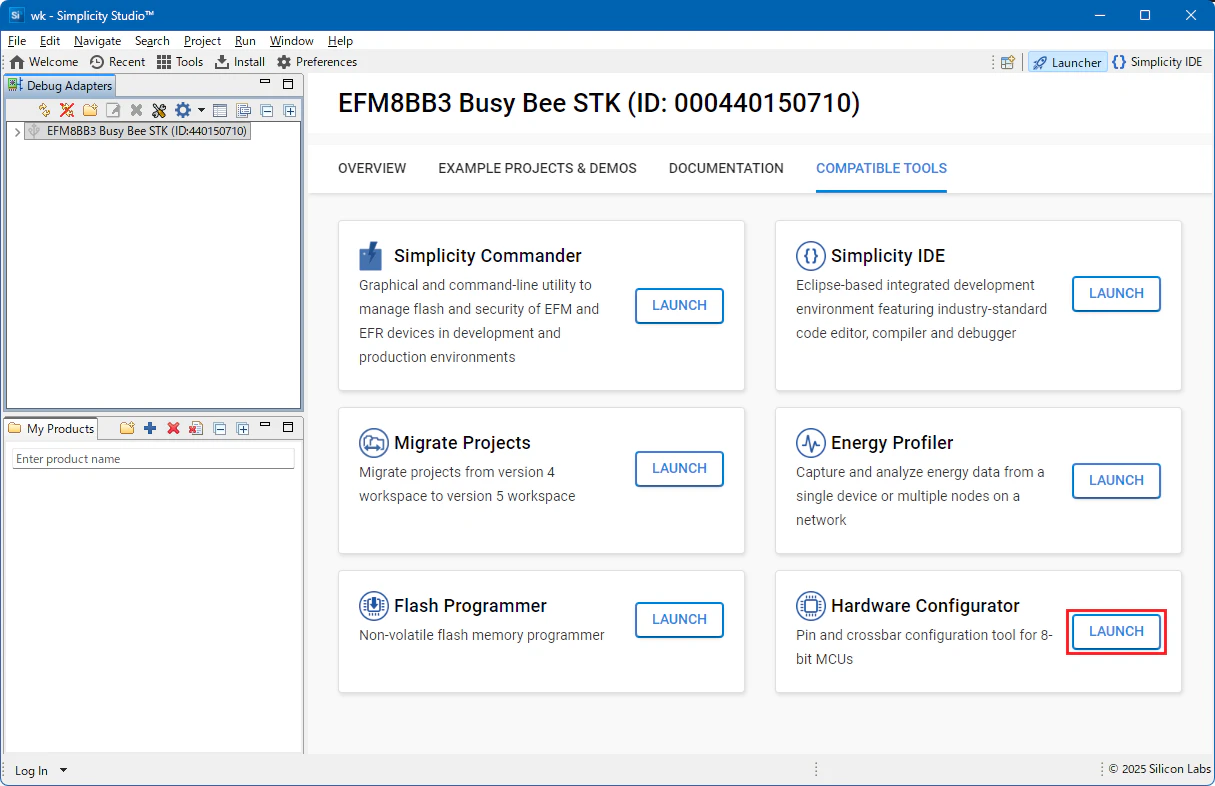Screen dimensions: 1215x786
Task: Click the blue plus add product icon
Action: 150,428
